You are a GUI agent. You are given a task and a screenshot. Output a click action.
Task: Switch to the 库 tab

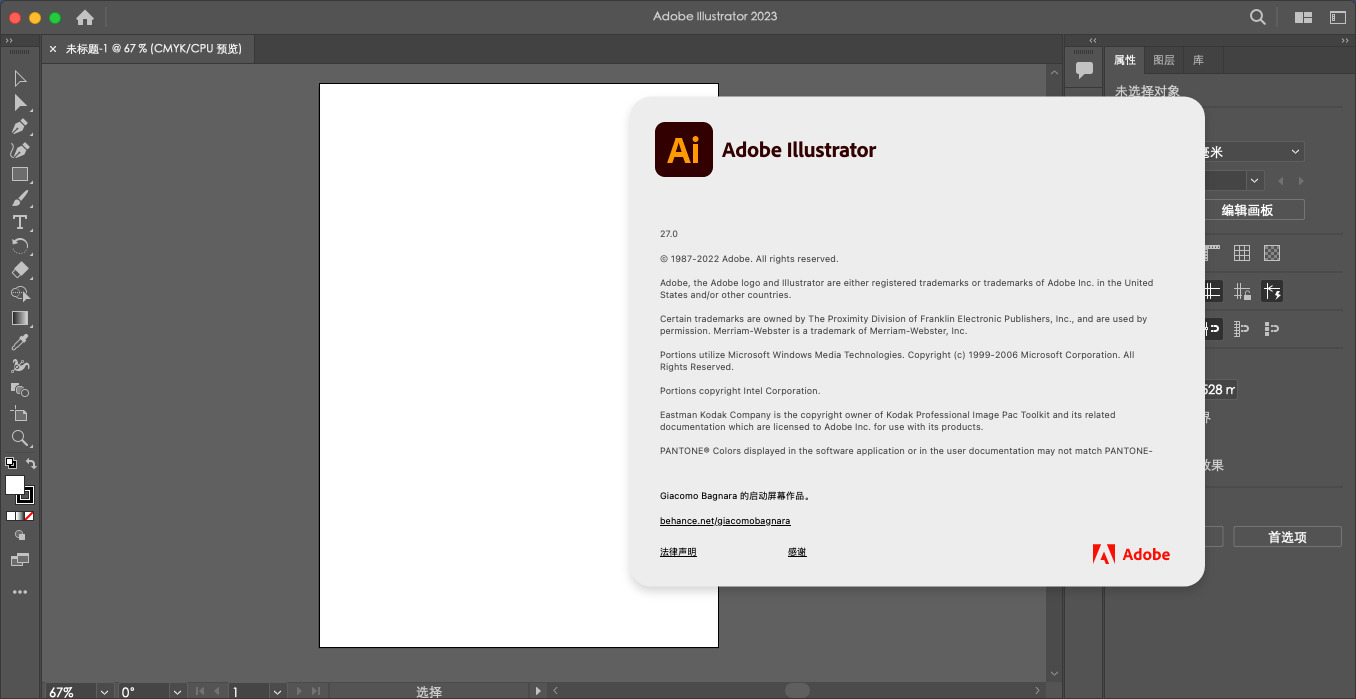pyautogui.click(x=1198, y=60)
